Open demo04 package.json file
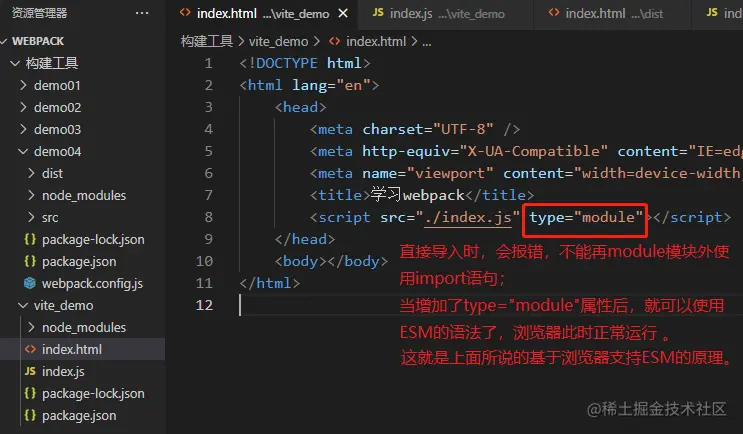 pos(79,261)
